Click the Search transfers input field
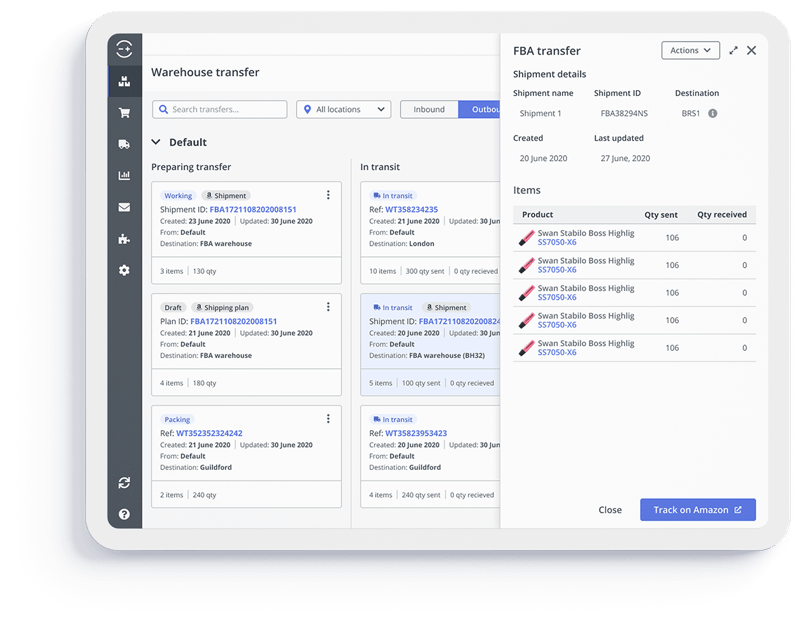Screen dimensions: 800x625 [219, 109]
